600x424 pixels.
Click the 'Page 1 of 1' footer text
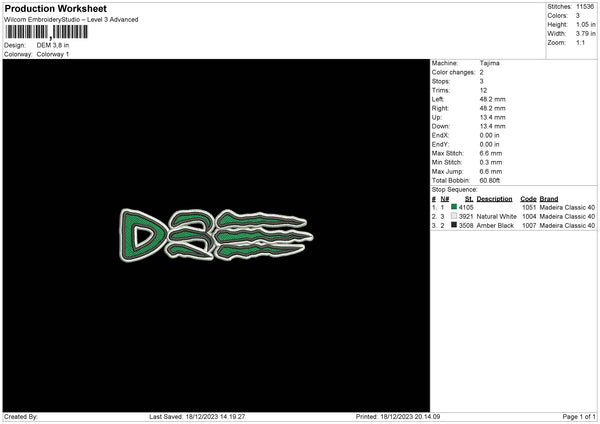tap(579, 417)
